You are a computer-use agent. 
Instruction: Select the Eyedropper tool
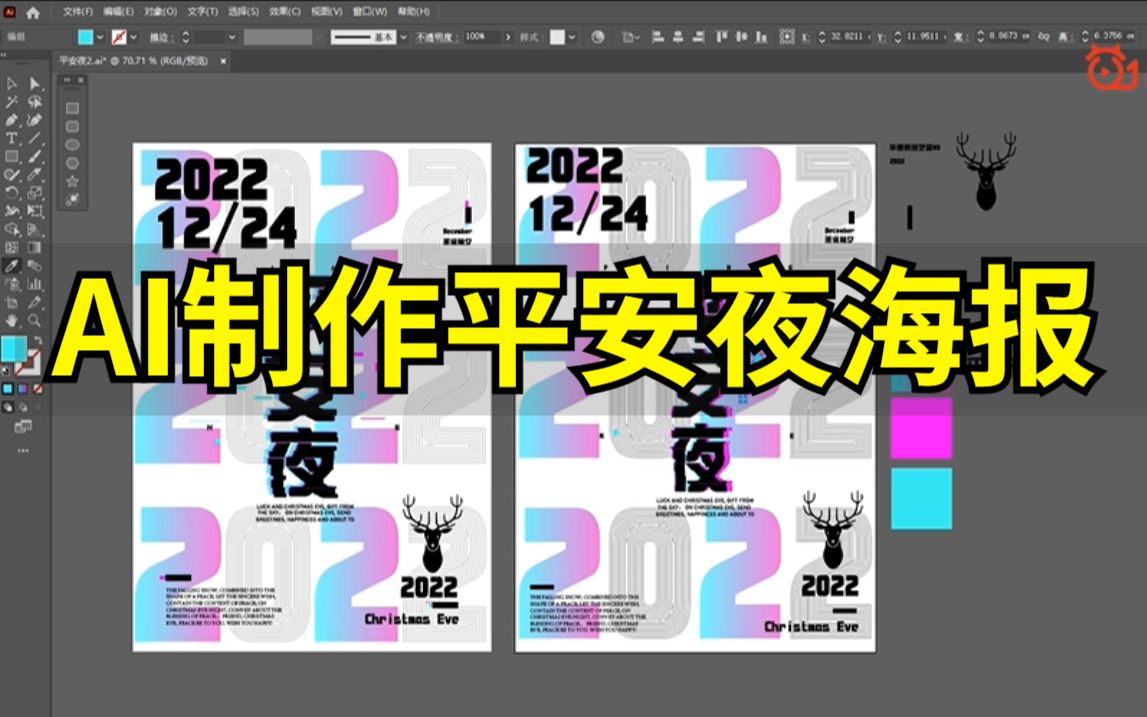11,264
